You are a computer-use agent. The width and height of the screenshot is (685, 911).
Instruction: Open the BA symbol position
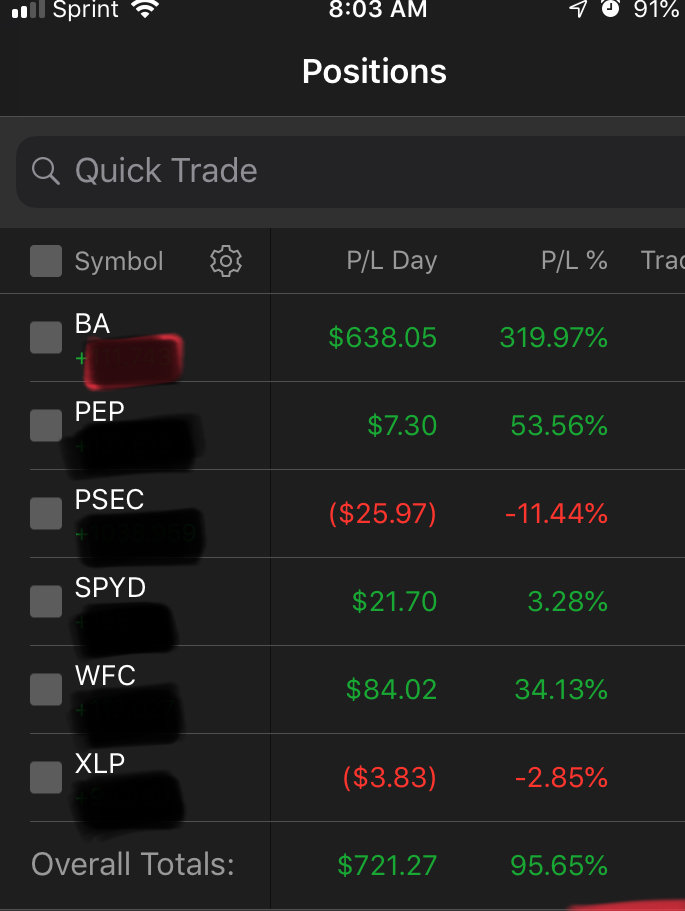coord(92,324)
